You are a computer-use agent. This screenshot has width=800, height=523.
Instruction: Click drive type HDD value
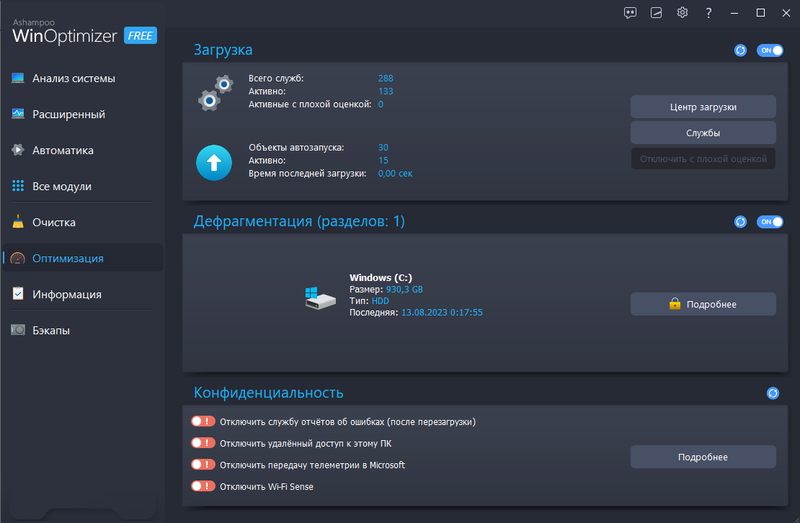click(380, 301)
